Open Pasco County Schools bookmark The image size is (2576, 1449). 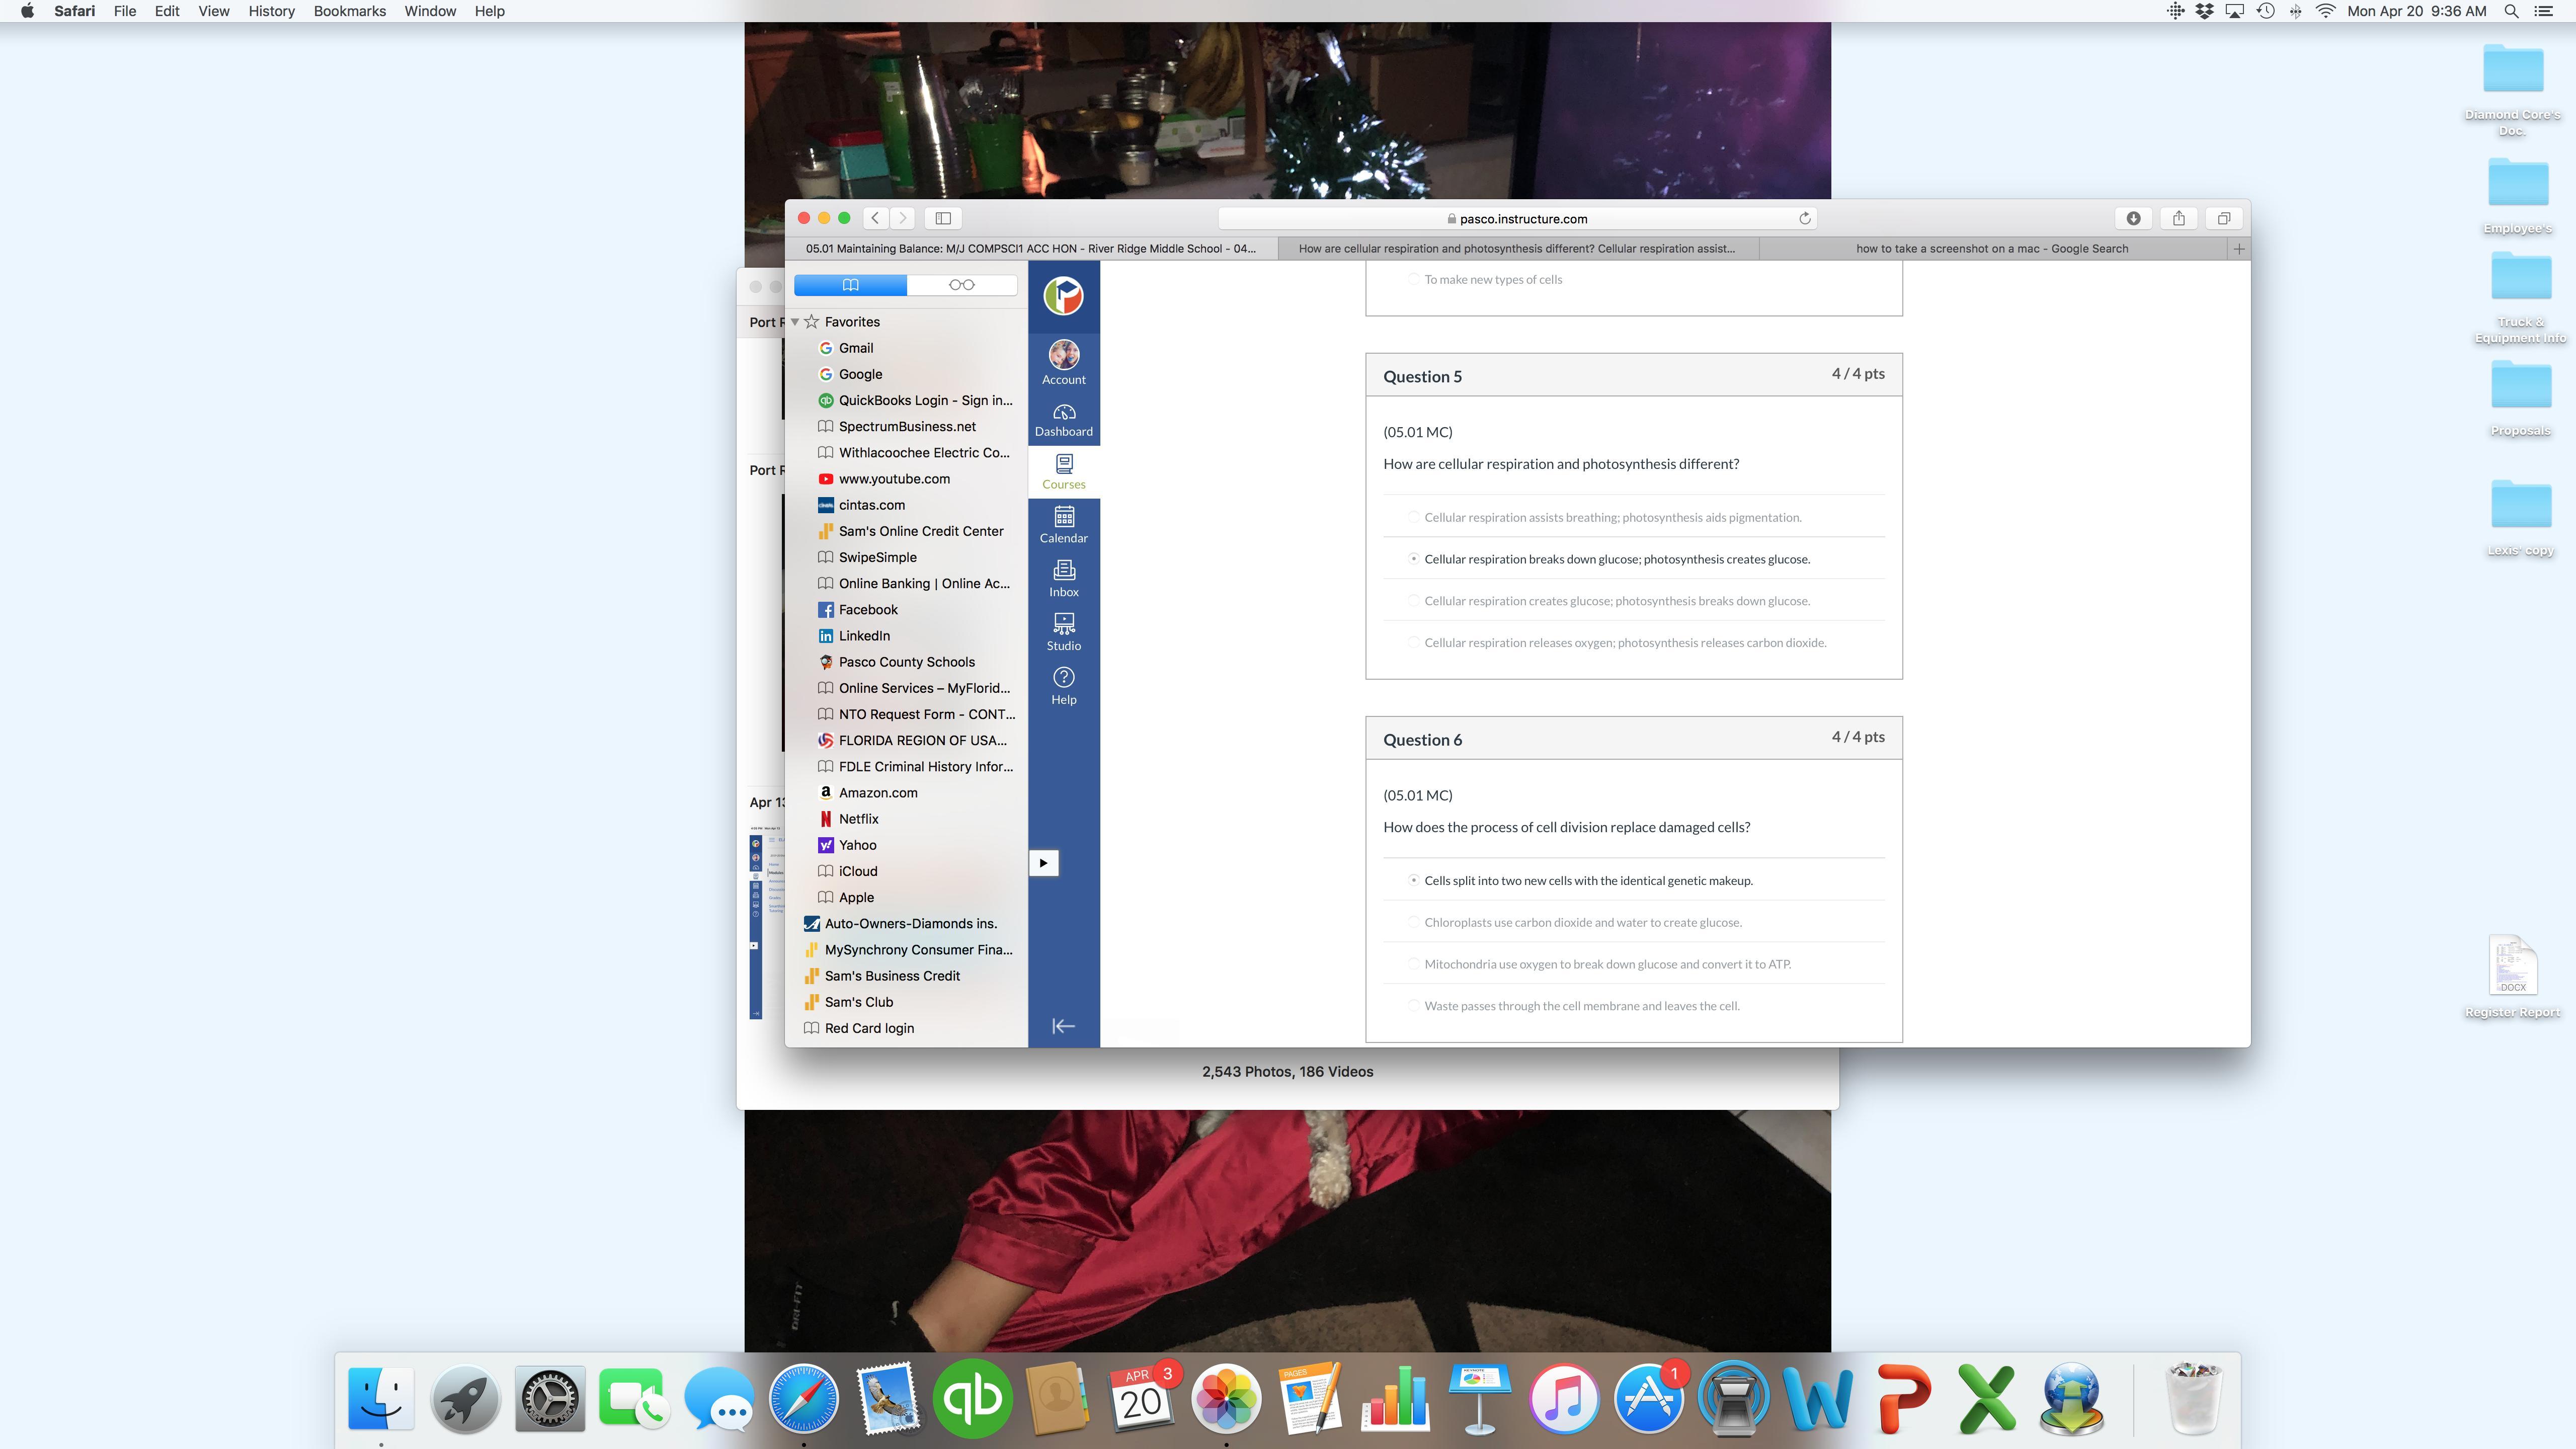pyautogui.click(x=906, y=662)
